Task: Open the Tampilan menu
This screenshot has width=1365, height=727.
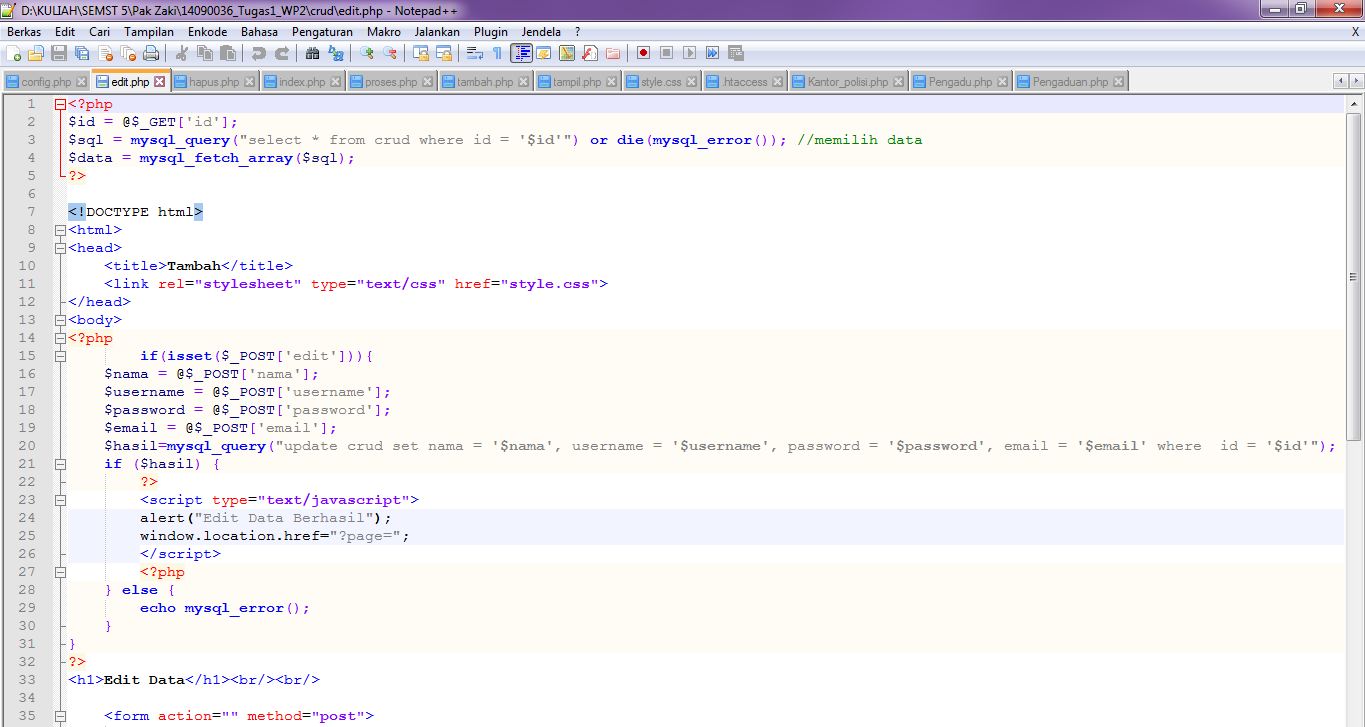Action: (149, 32)
